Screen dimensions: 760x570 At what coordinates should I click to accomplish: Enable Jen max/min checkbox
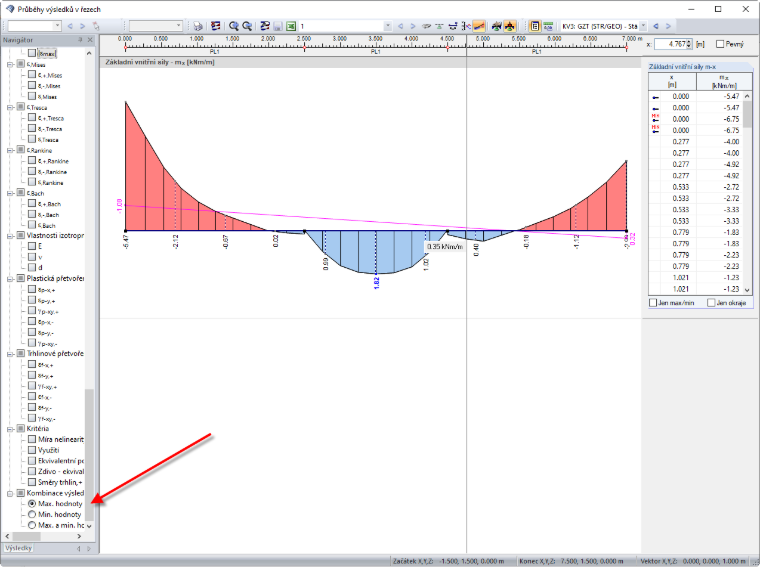pyautogui.click(x=653, y=302)
